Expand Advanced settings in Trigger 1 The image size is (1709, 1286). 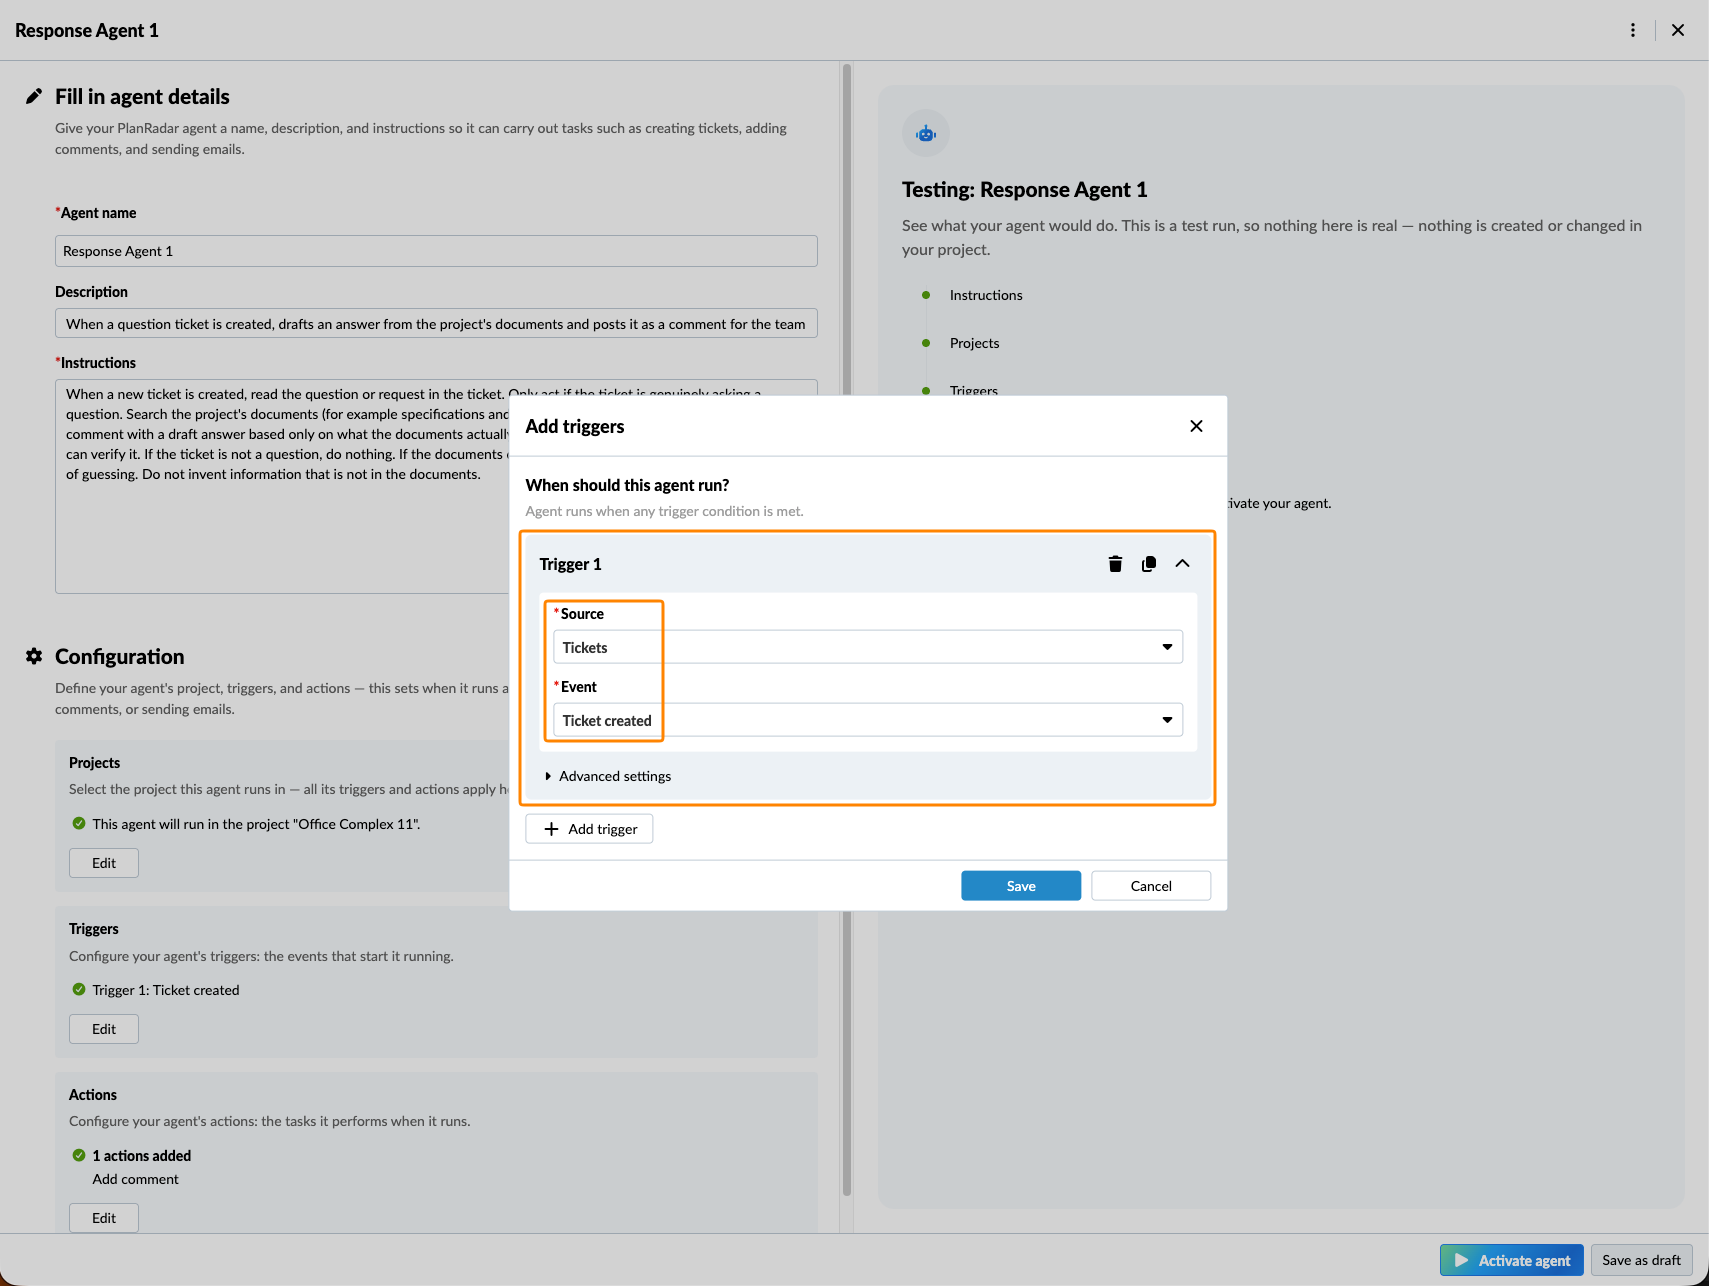coord(608,776)
